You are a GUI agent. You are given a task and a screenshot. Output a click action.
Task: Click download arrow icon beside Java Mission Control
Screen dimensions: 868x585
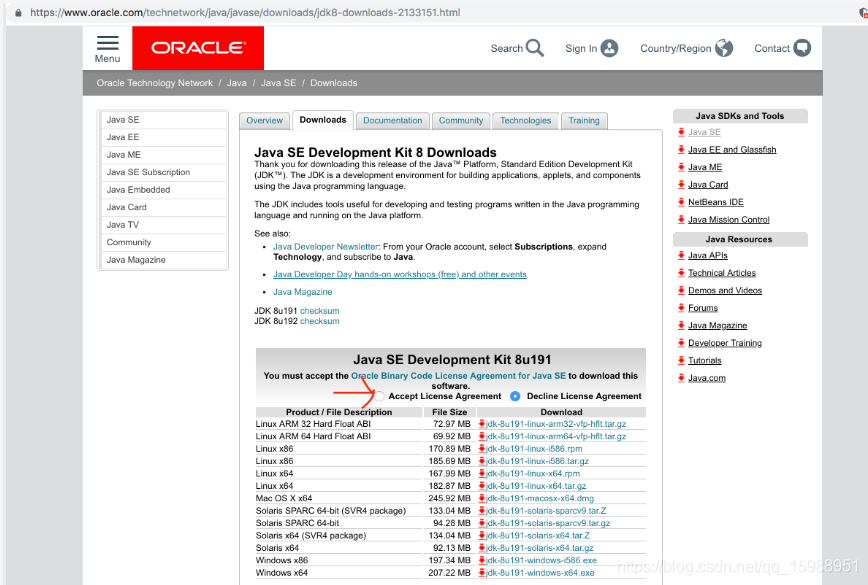click(x=681, y=220)
